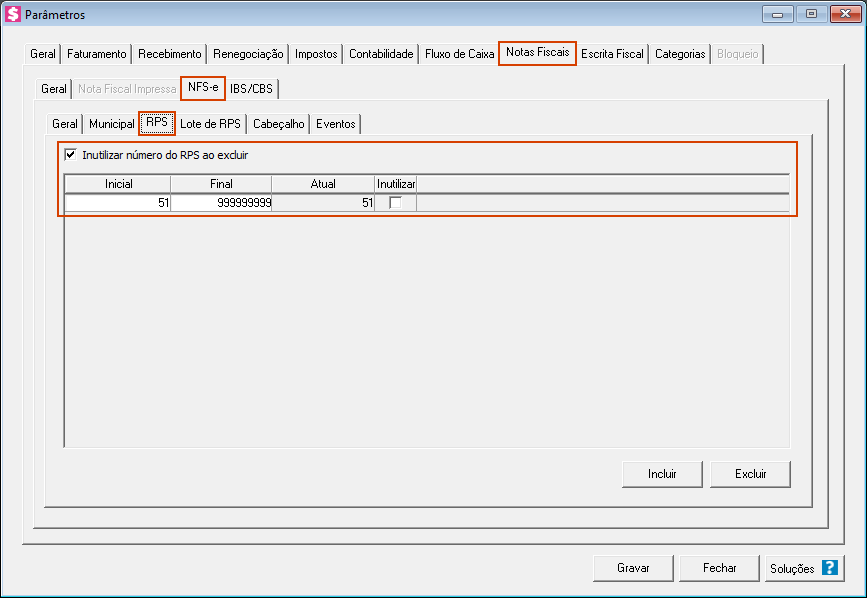Select the Impostos tab
This screenshot has width=867, height=598.
316,54
